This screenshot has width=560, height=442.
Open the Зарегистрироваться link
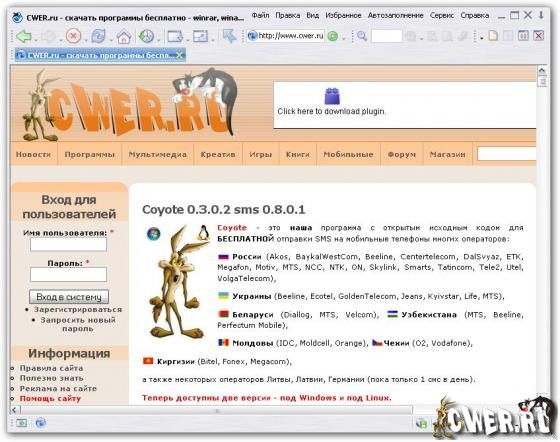pos(78,309)
